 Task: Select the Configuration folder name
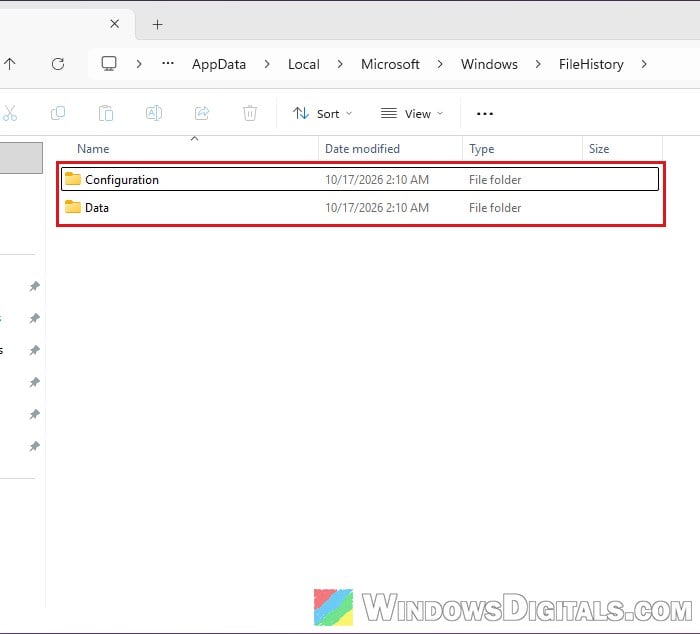click(x=122, y=179)
